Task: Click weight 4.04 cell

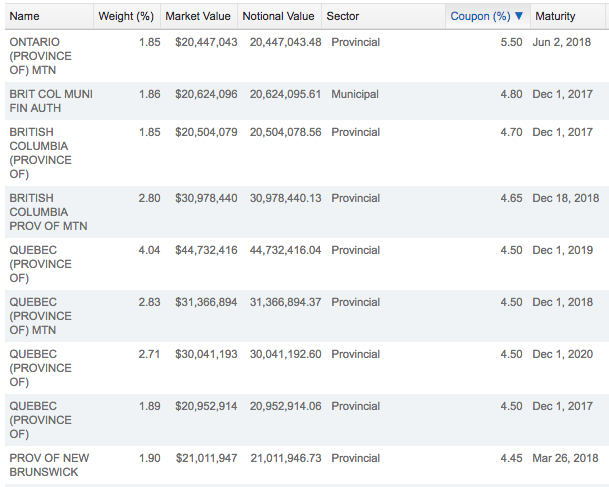Action: pos(150,250)
